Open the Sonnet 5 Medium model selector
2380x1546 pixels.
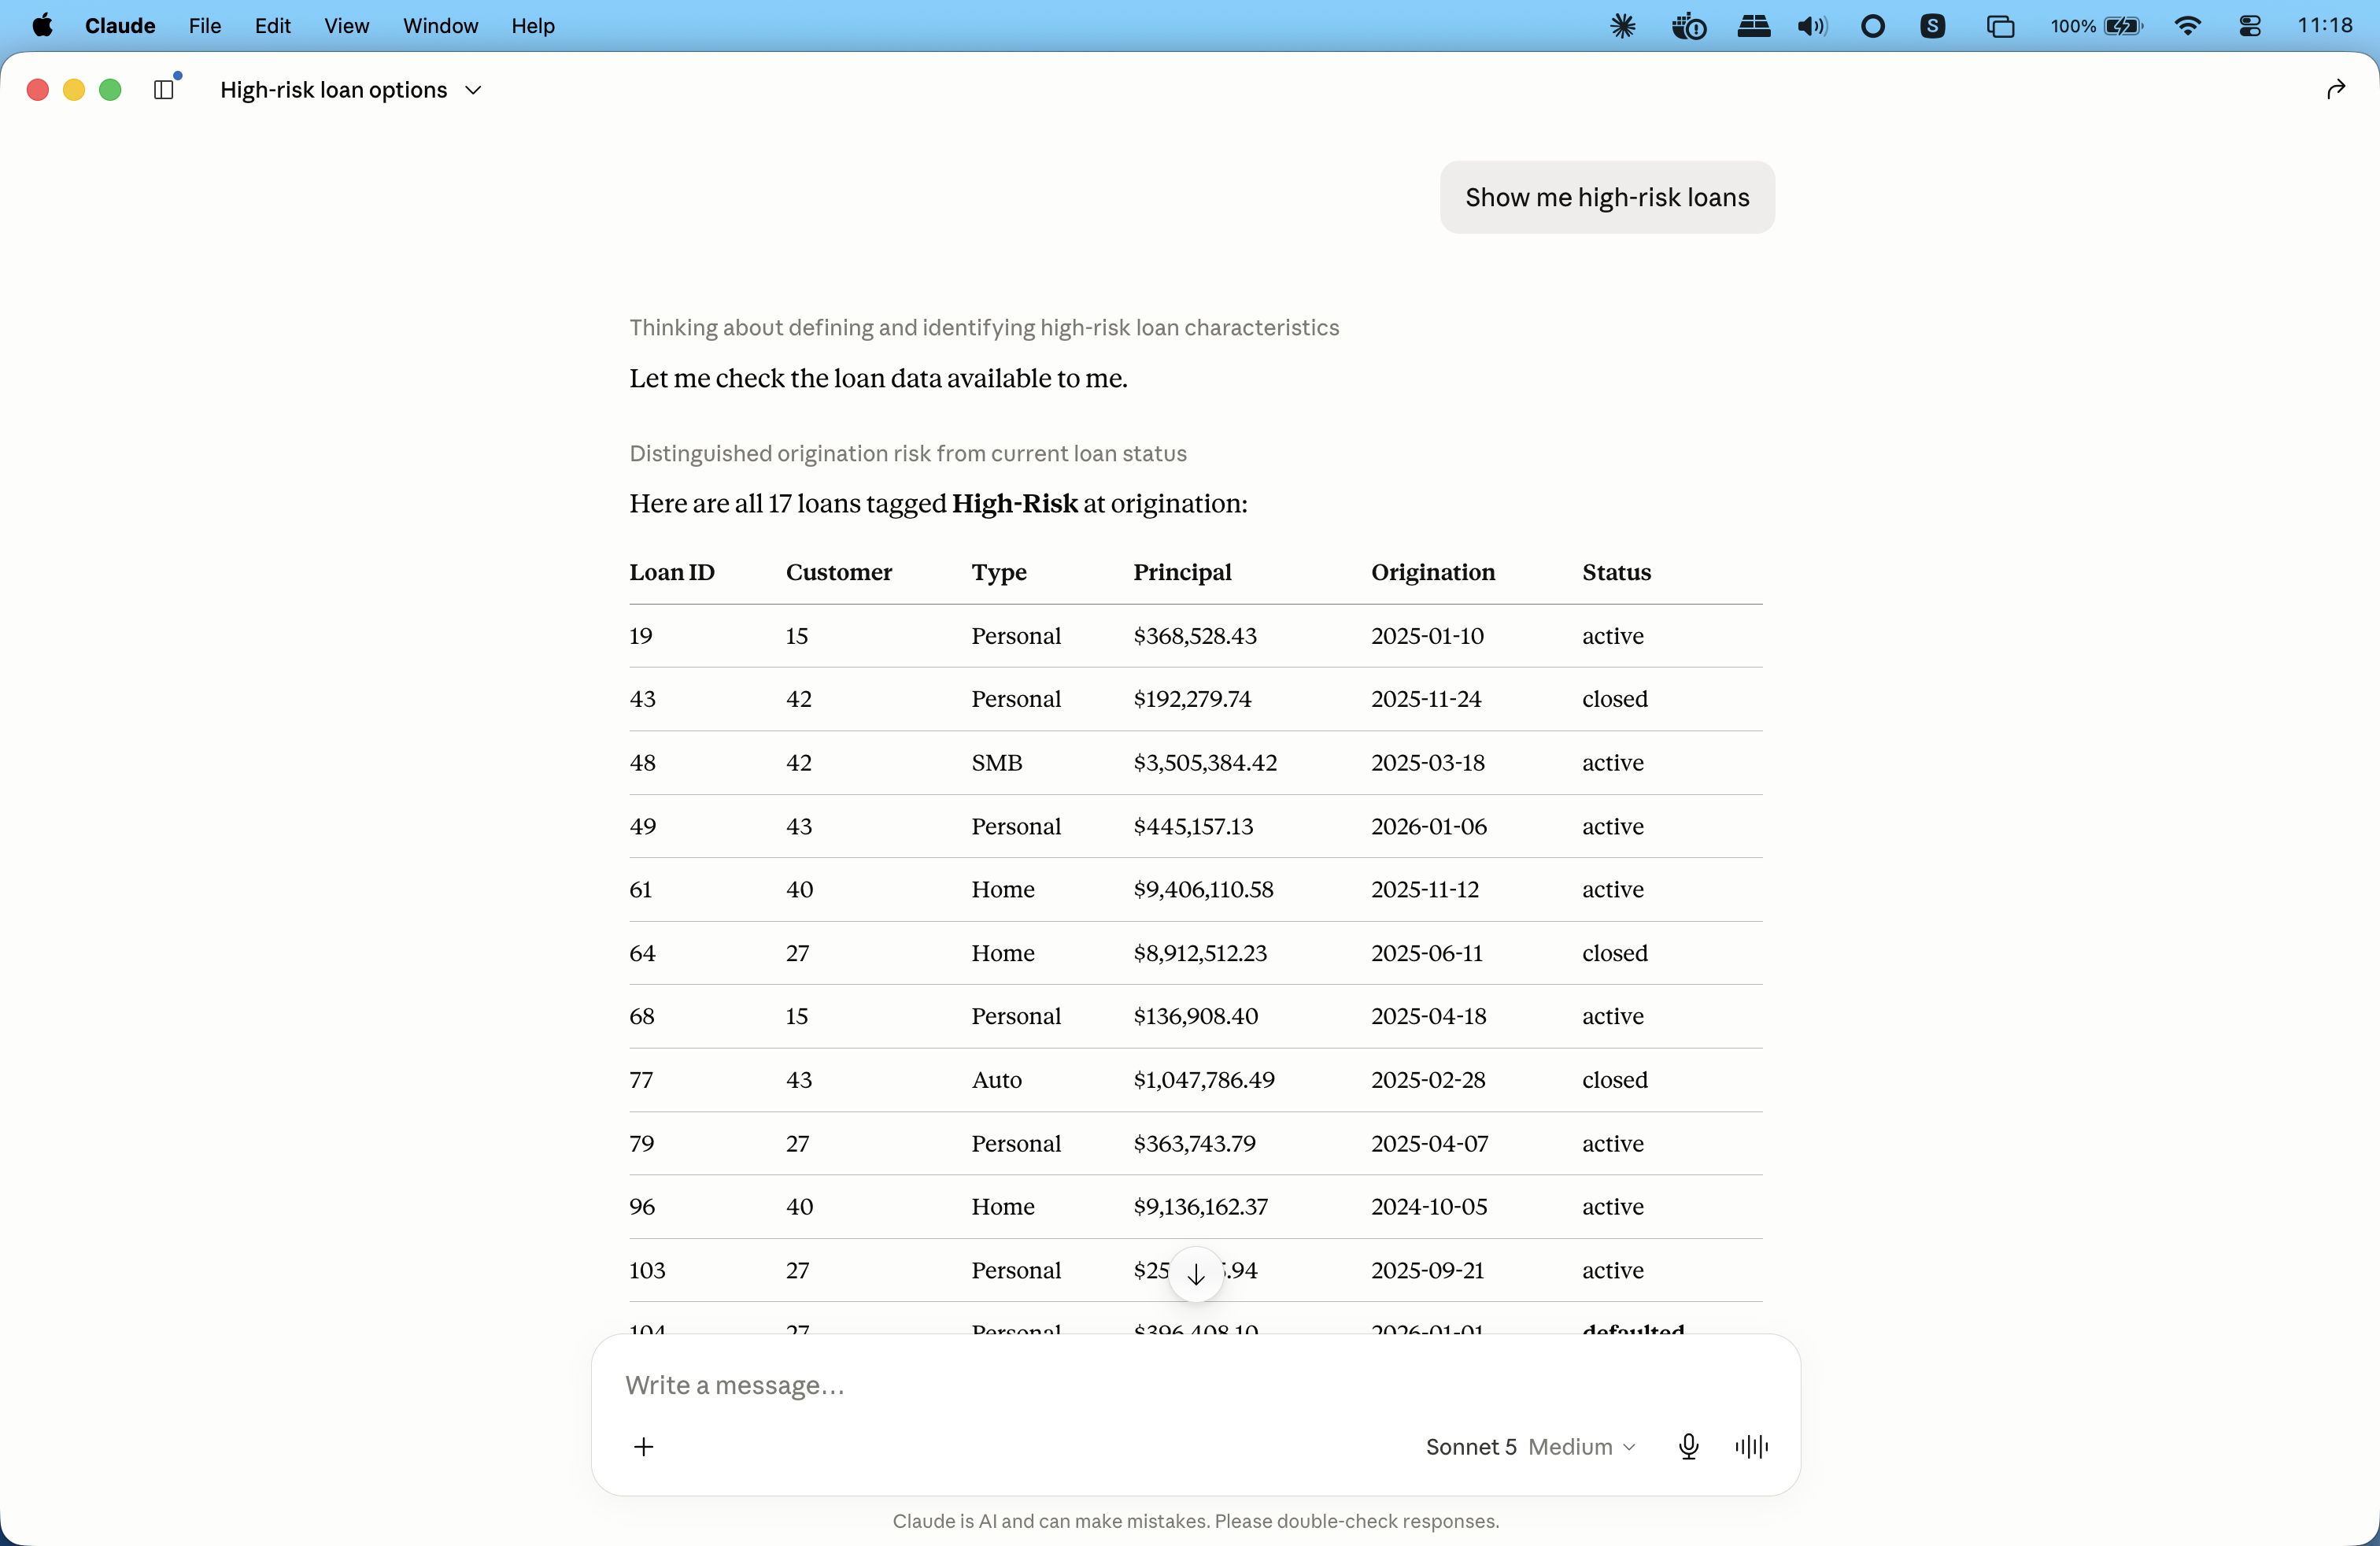tap(1531, 1446)
